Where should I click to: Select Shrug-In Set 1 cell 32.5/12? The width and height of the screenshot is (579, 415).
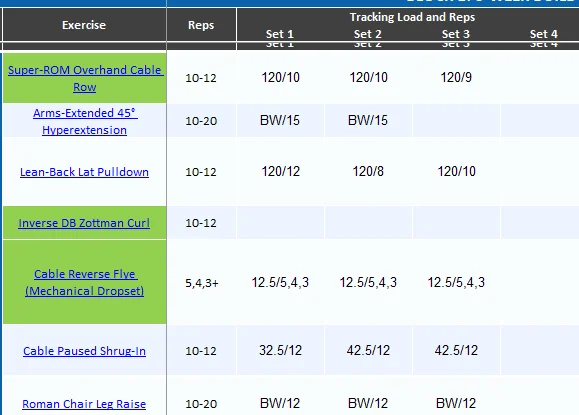[281, 350]
